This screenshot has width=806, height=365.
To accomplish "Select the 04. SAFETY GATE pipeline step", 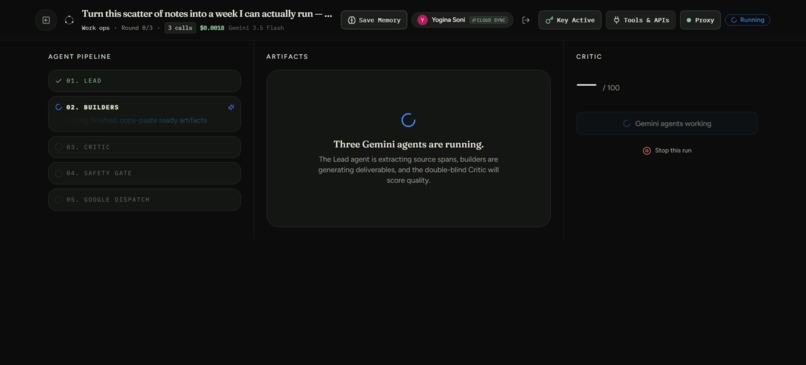I will point(144,173).
